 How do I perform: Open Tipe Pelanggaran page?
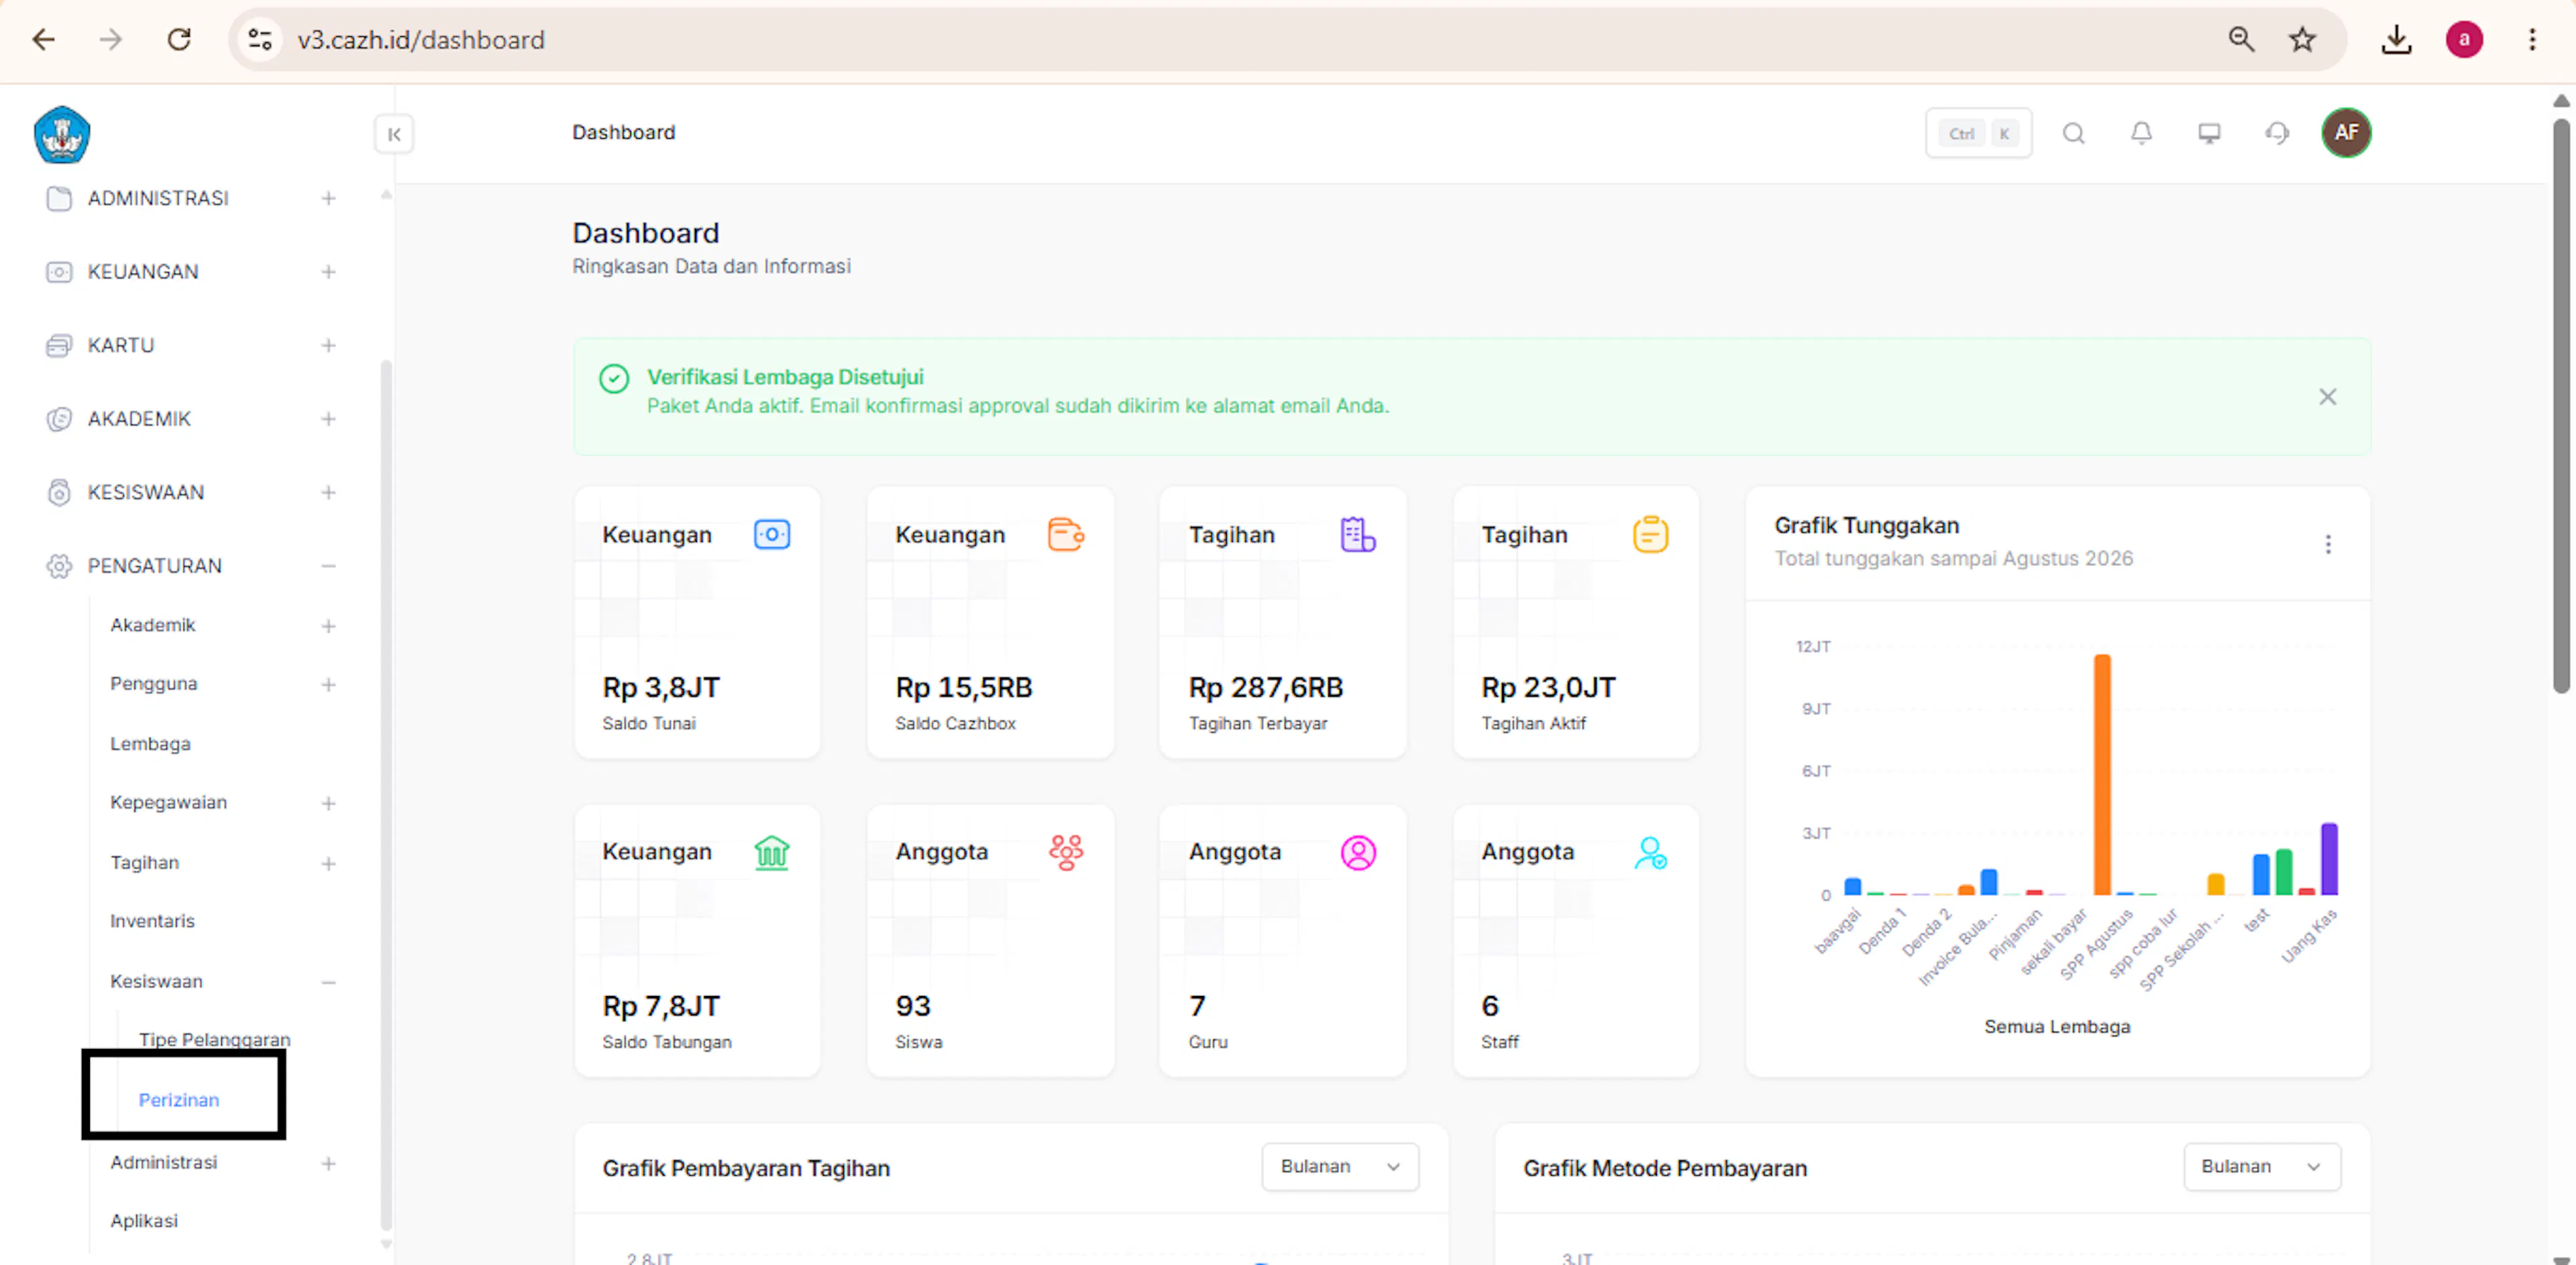[x=215, y=1039]
